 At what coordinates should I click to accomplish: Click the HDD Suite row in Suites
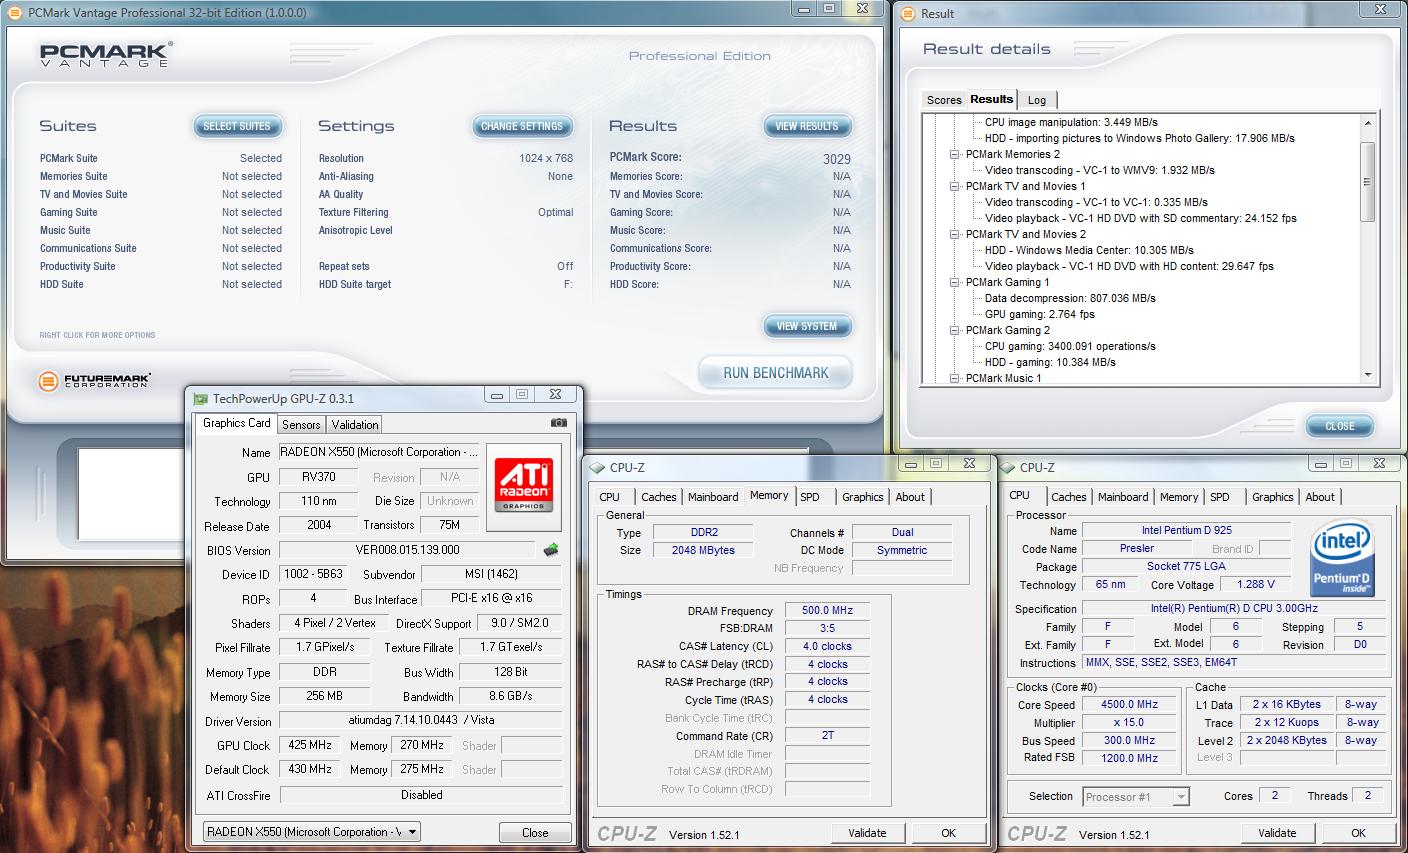pos(161,284)
